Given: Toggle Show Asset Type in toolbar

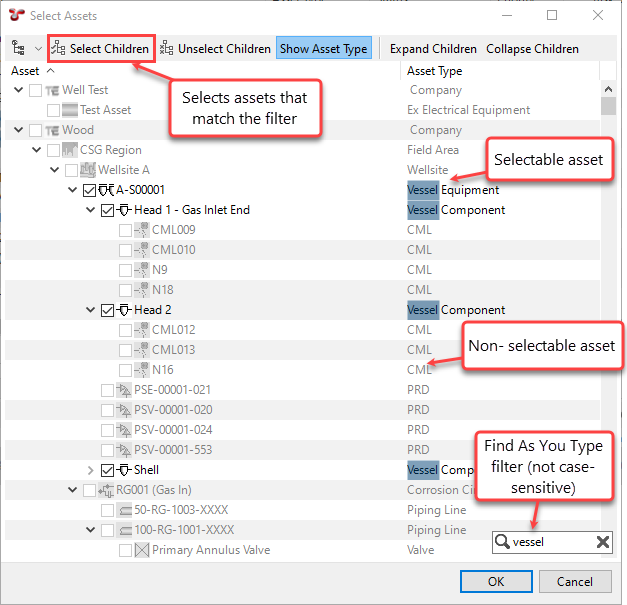Looking at the screenshot, I should tap(323, 48).
